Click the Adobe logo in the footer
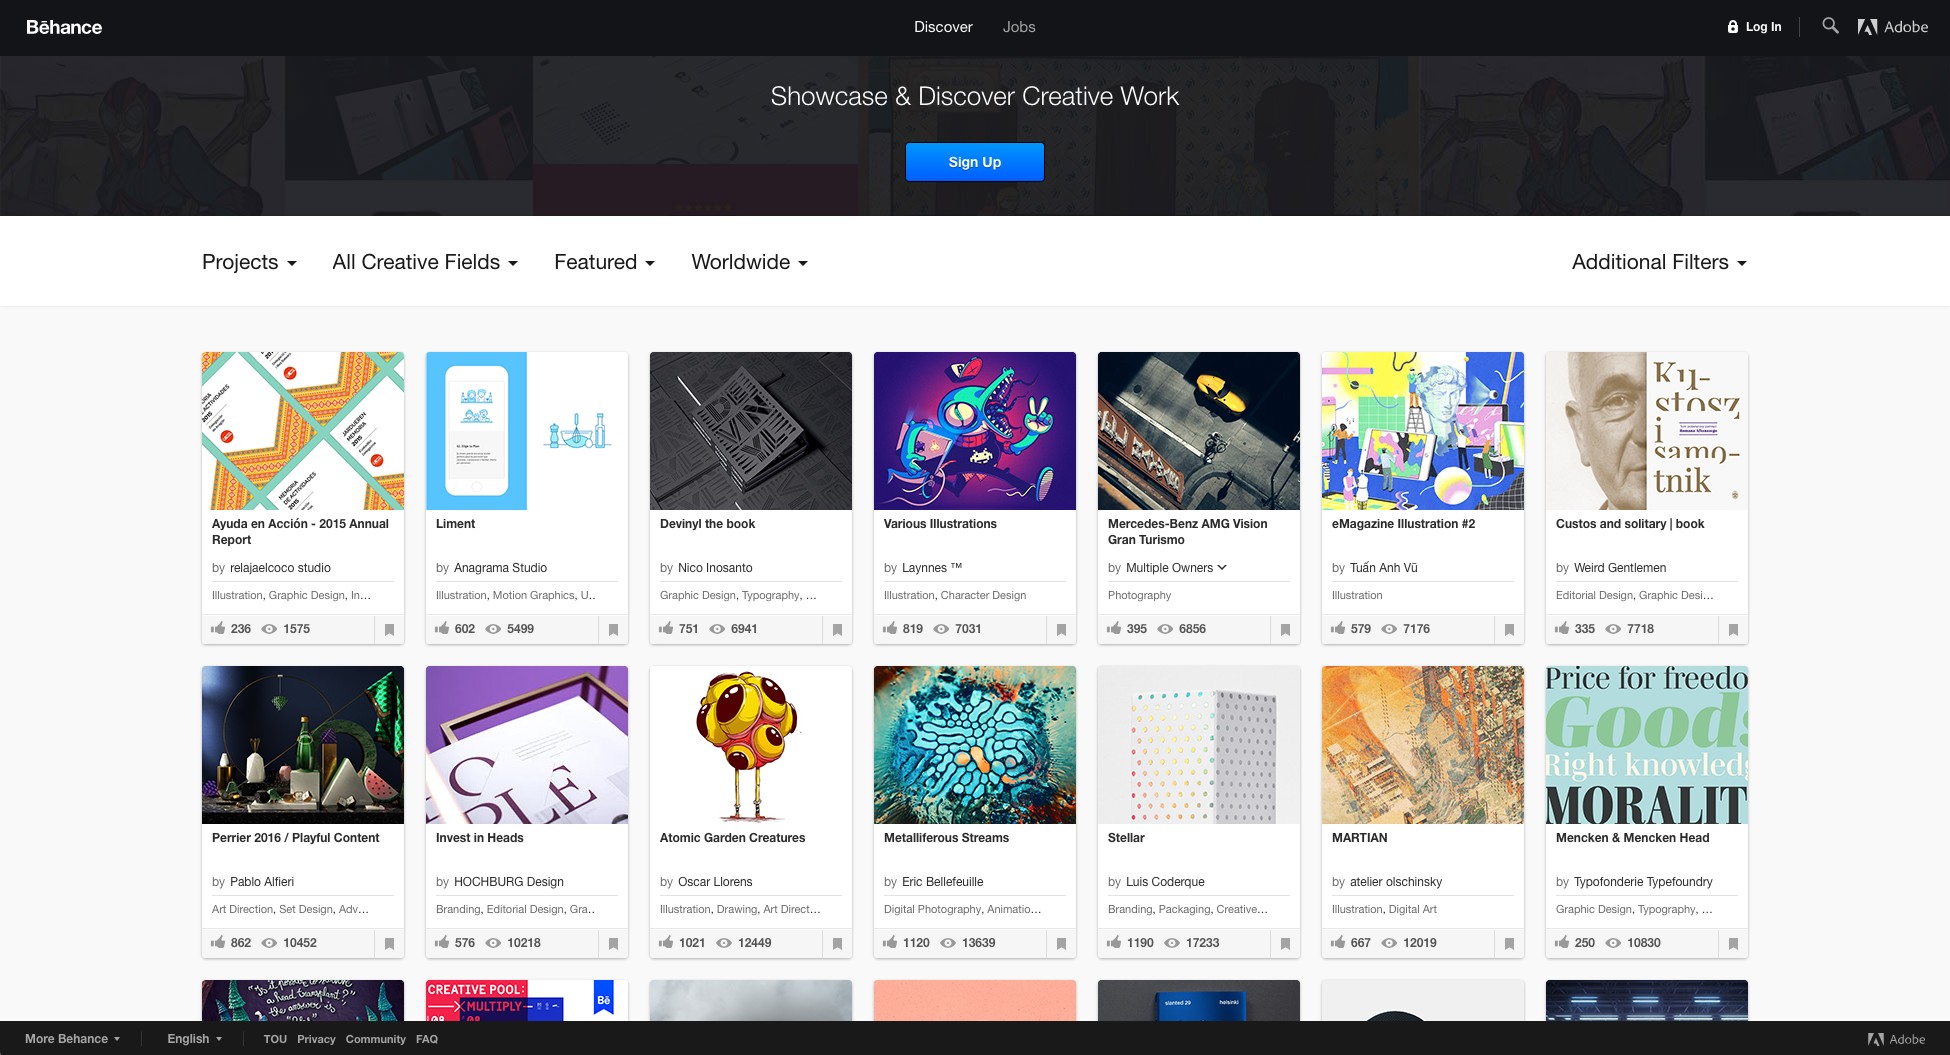 point(1896,1039)
